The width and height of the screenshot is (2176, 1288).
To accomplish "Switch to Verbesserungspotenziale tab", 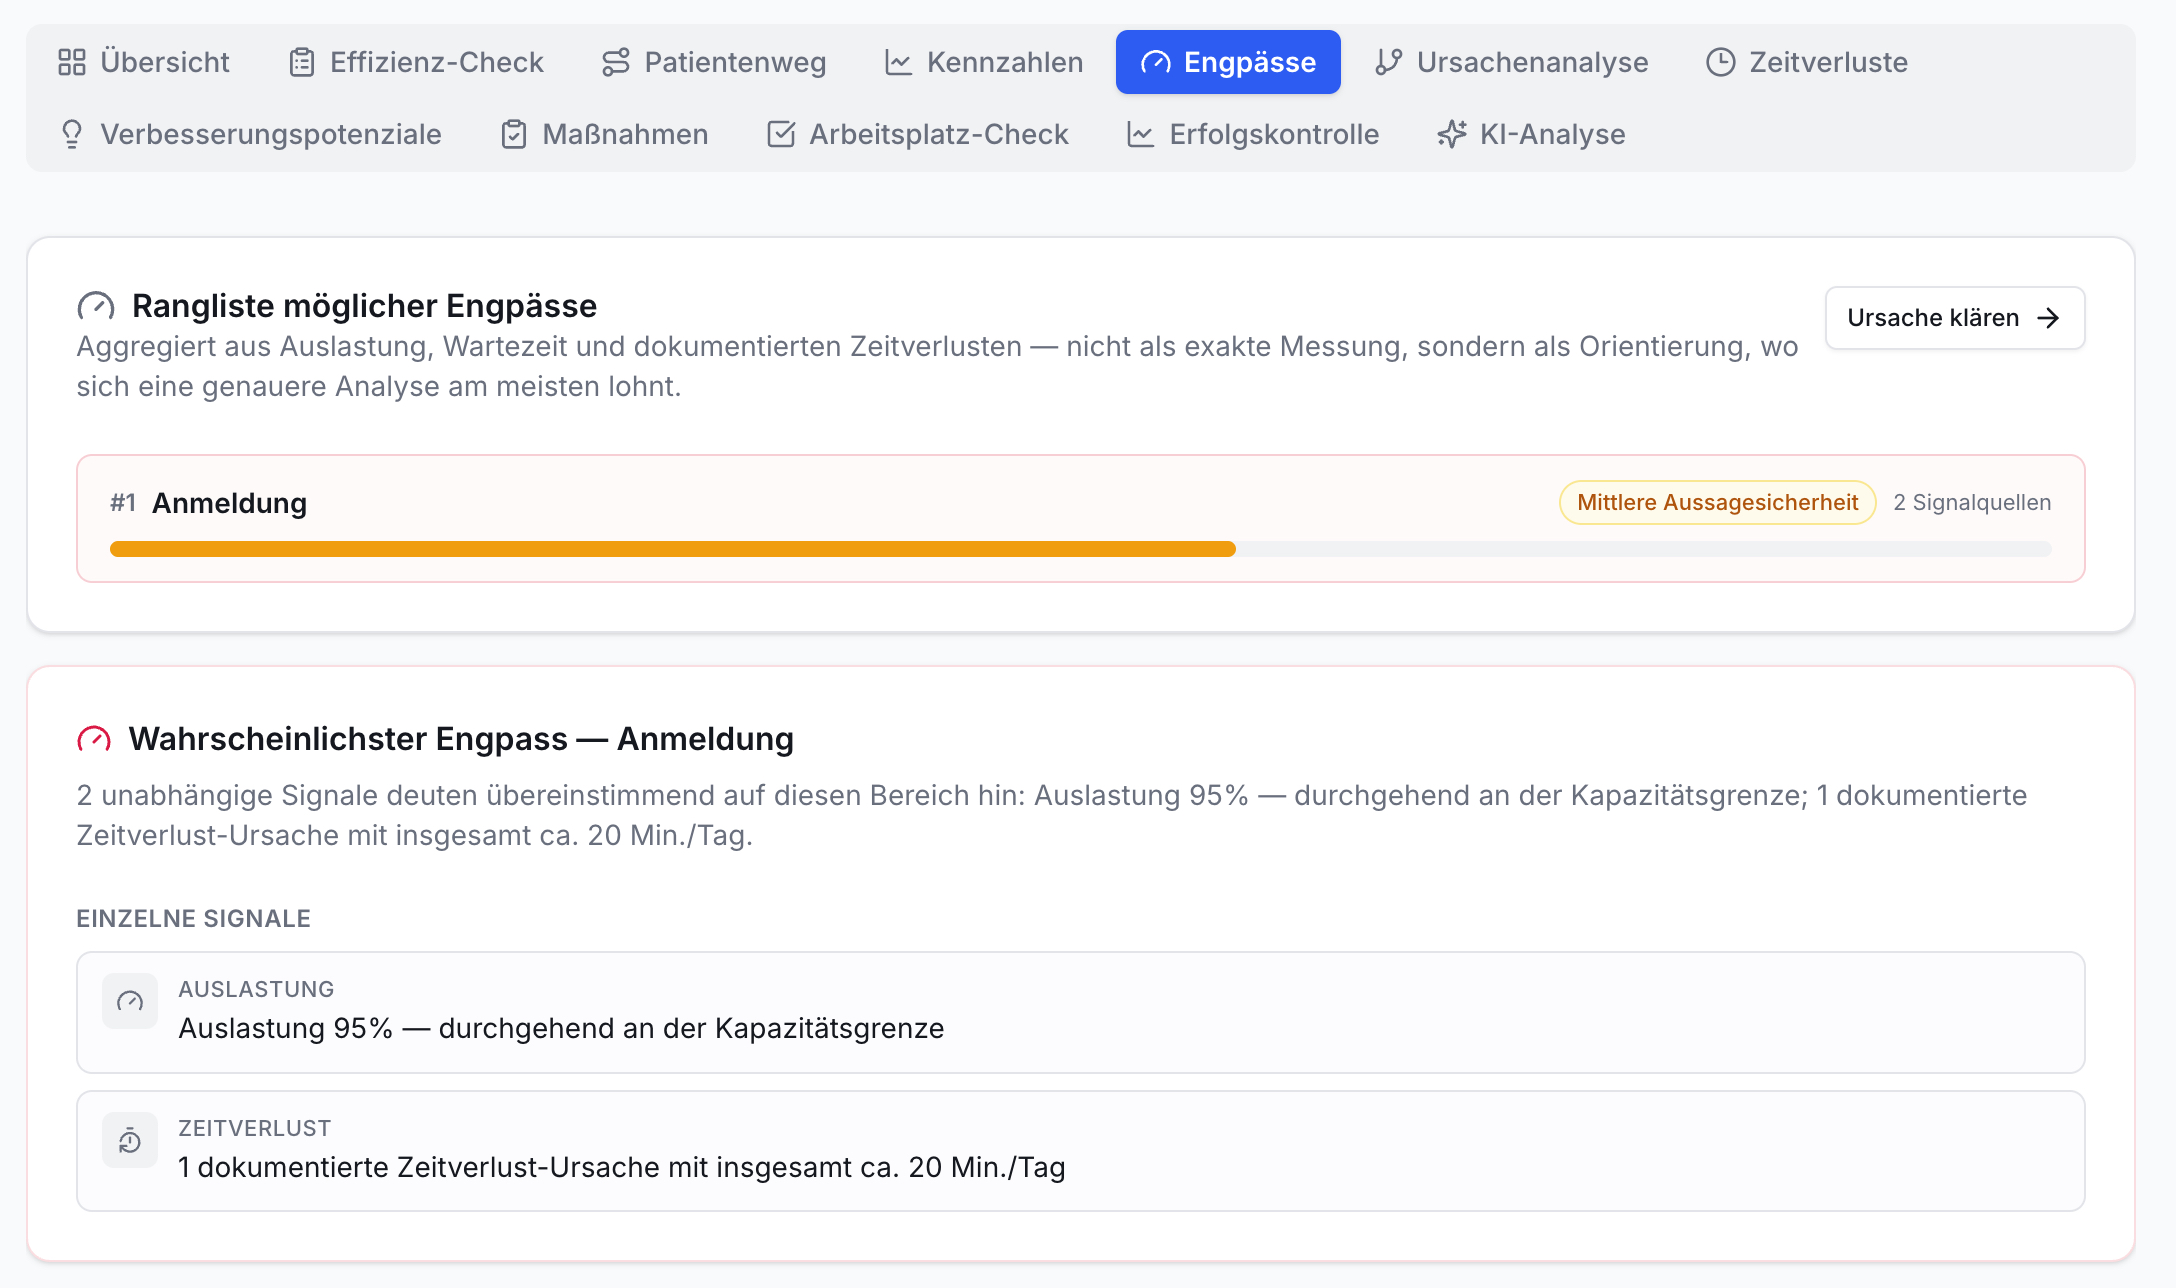I will click(250, 134).
